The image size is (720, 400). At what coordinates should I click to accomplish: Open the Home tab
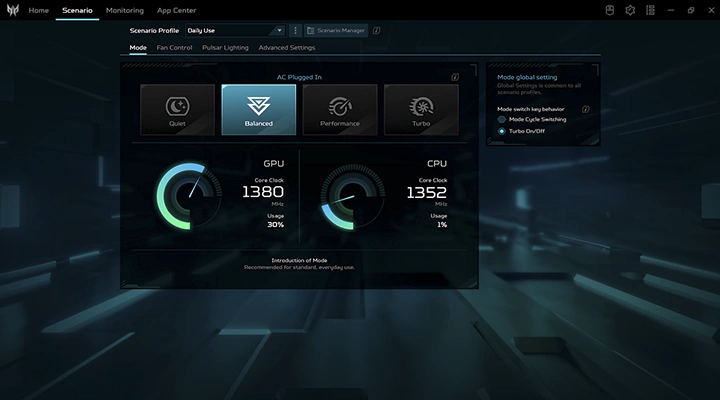pyautogui.click(x=39, y=10)
